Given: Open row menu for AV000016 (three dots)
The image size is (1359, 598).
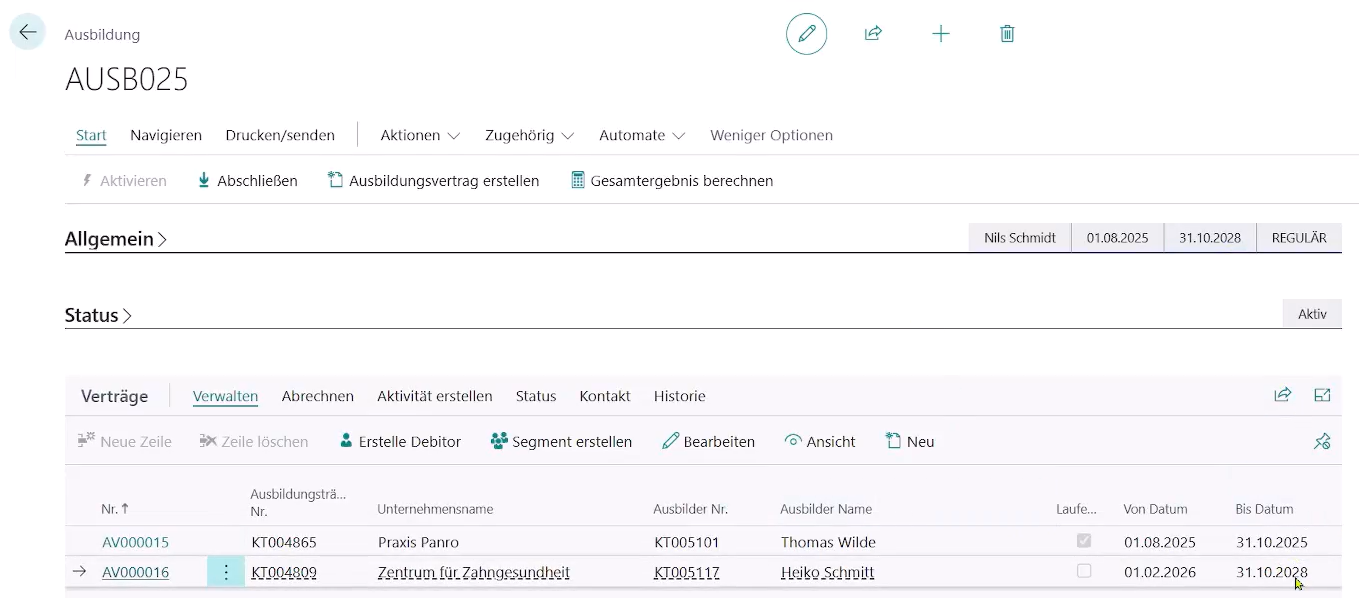Looking at the screenshot, I should (x=226, y=572).
